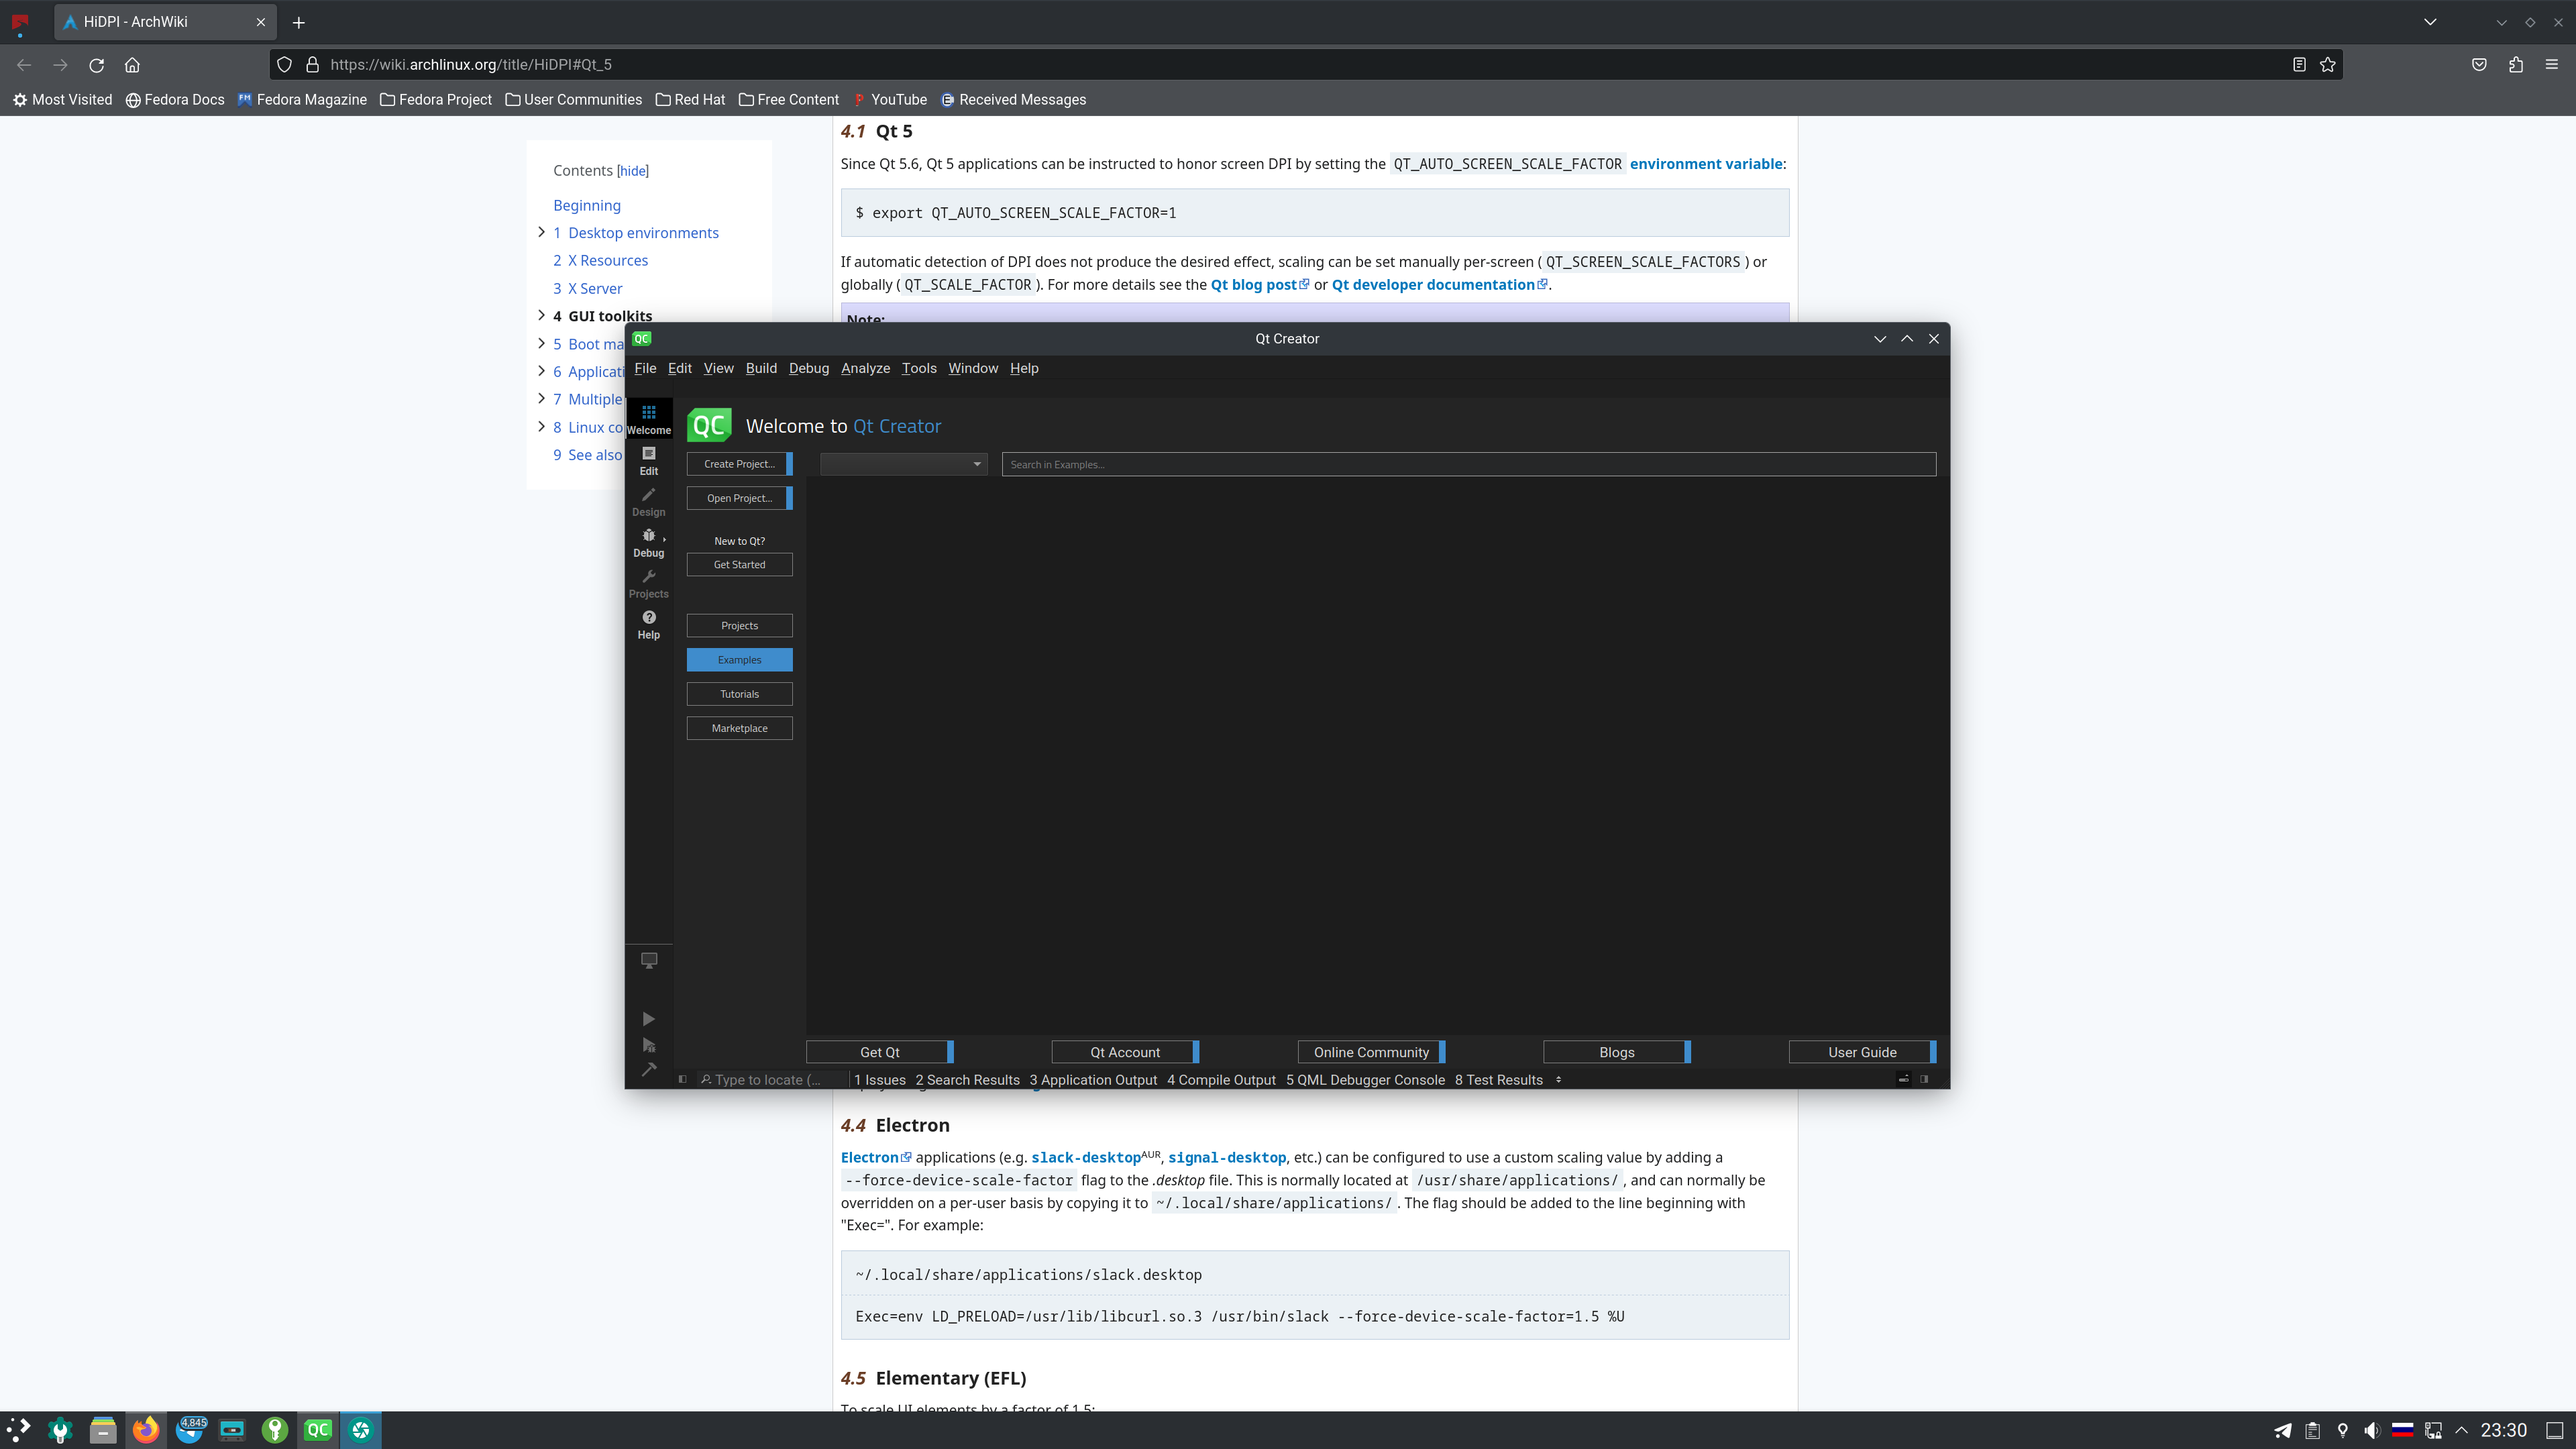Open a new Firefox tab

pyautogui.click(x=298, y=22)
